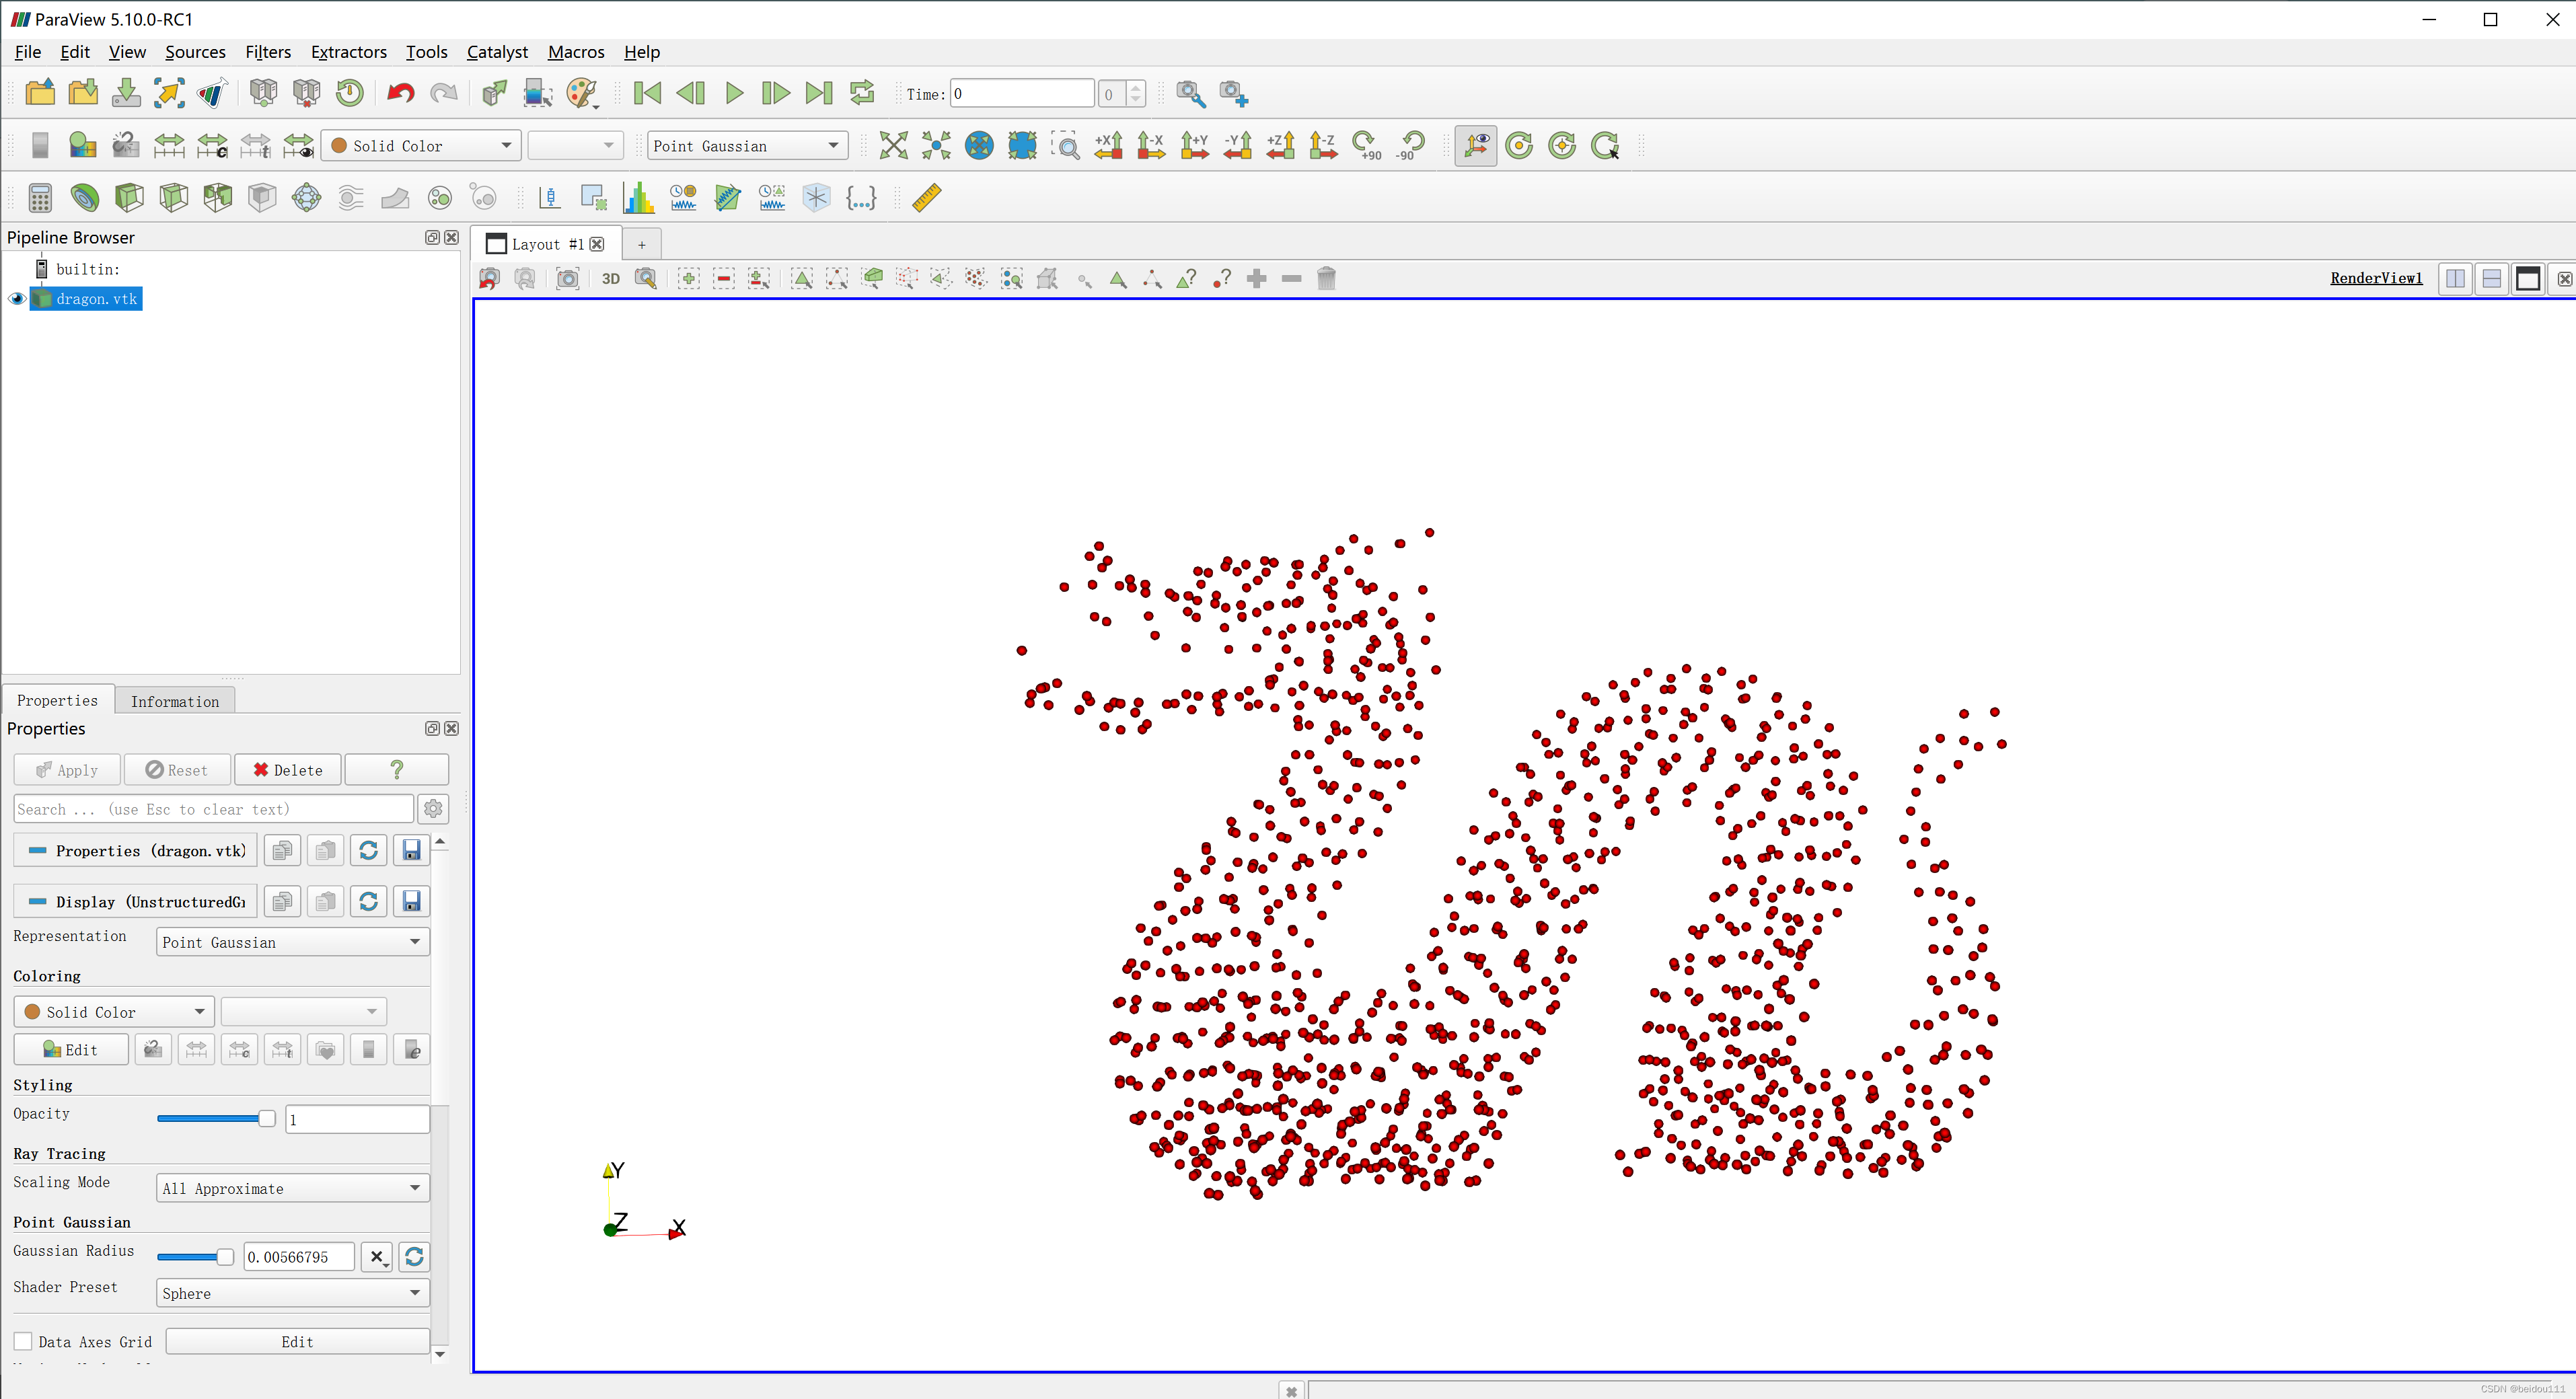Set view direction to +X
2576x1399 pixels.
pyautogui.click(x=1108, y=146)
